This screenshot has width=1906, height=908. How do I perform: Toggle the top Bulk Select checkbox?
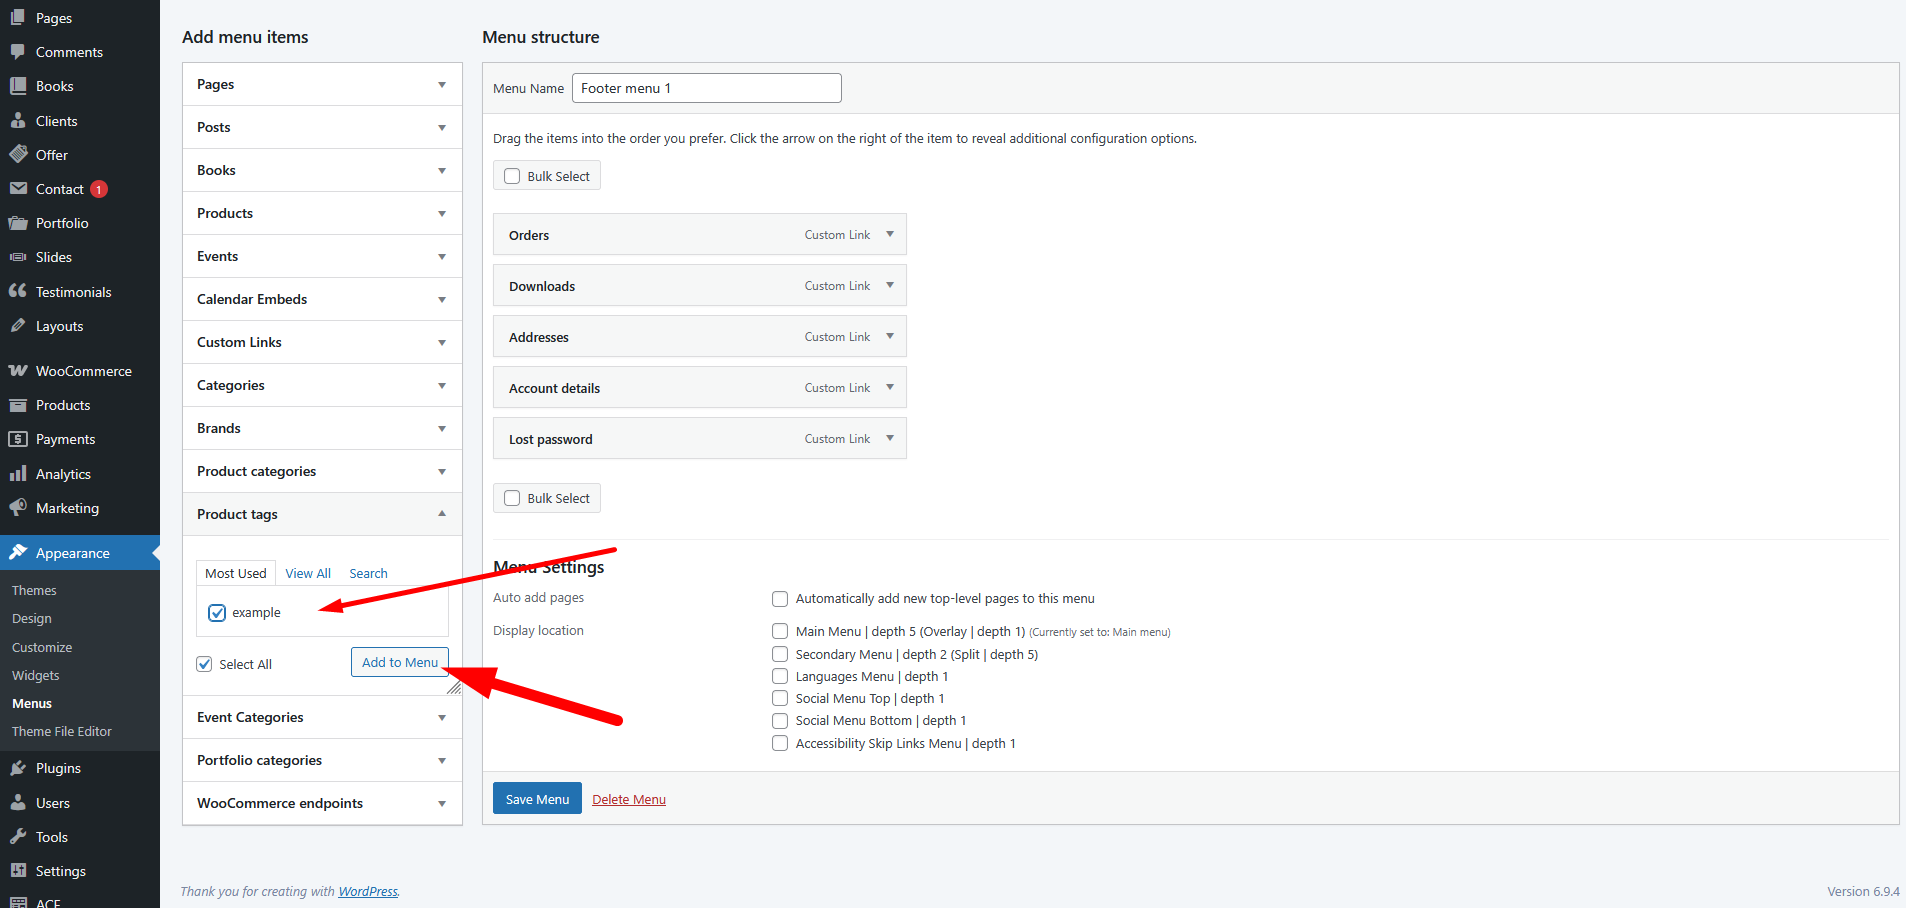pos(512,176)
